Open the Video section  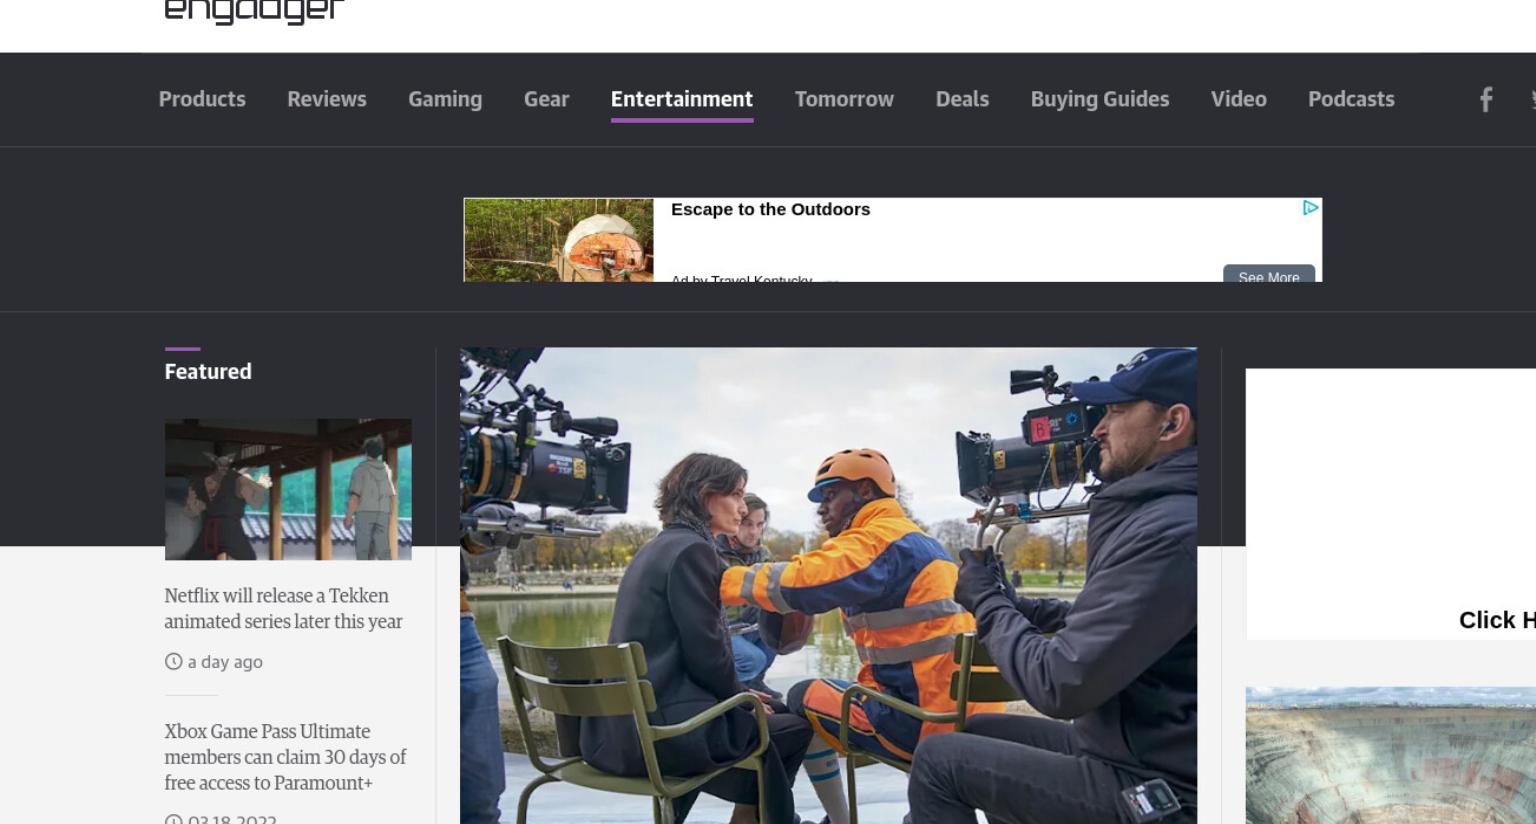(1239, 99)
